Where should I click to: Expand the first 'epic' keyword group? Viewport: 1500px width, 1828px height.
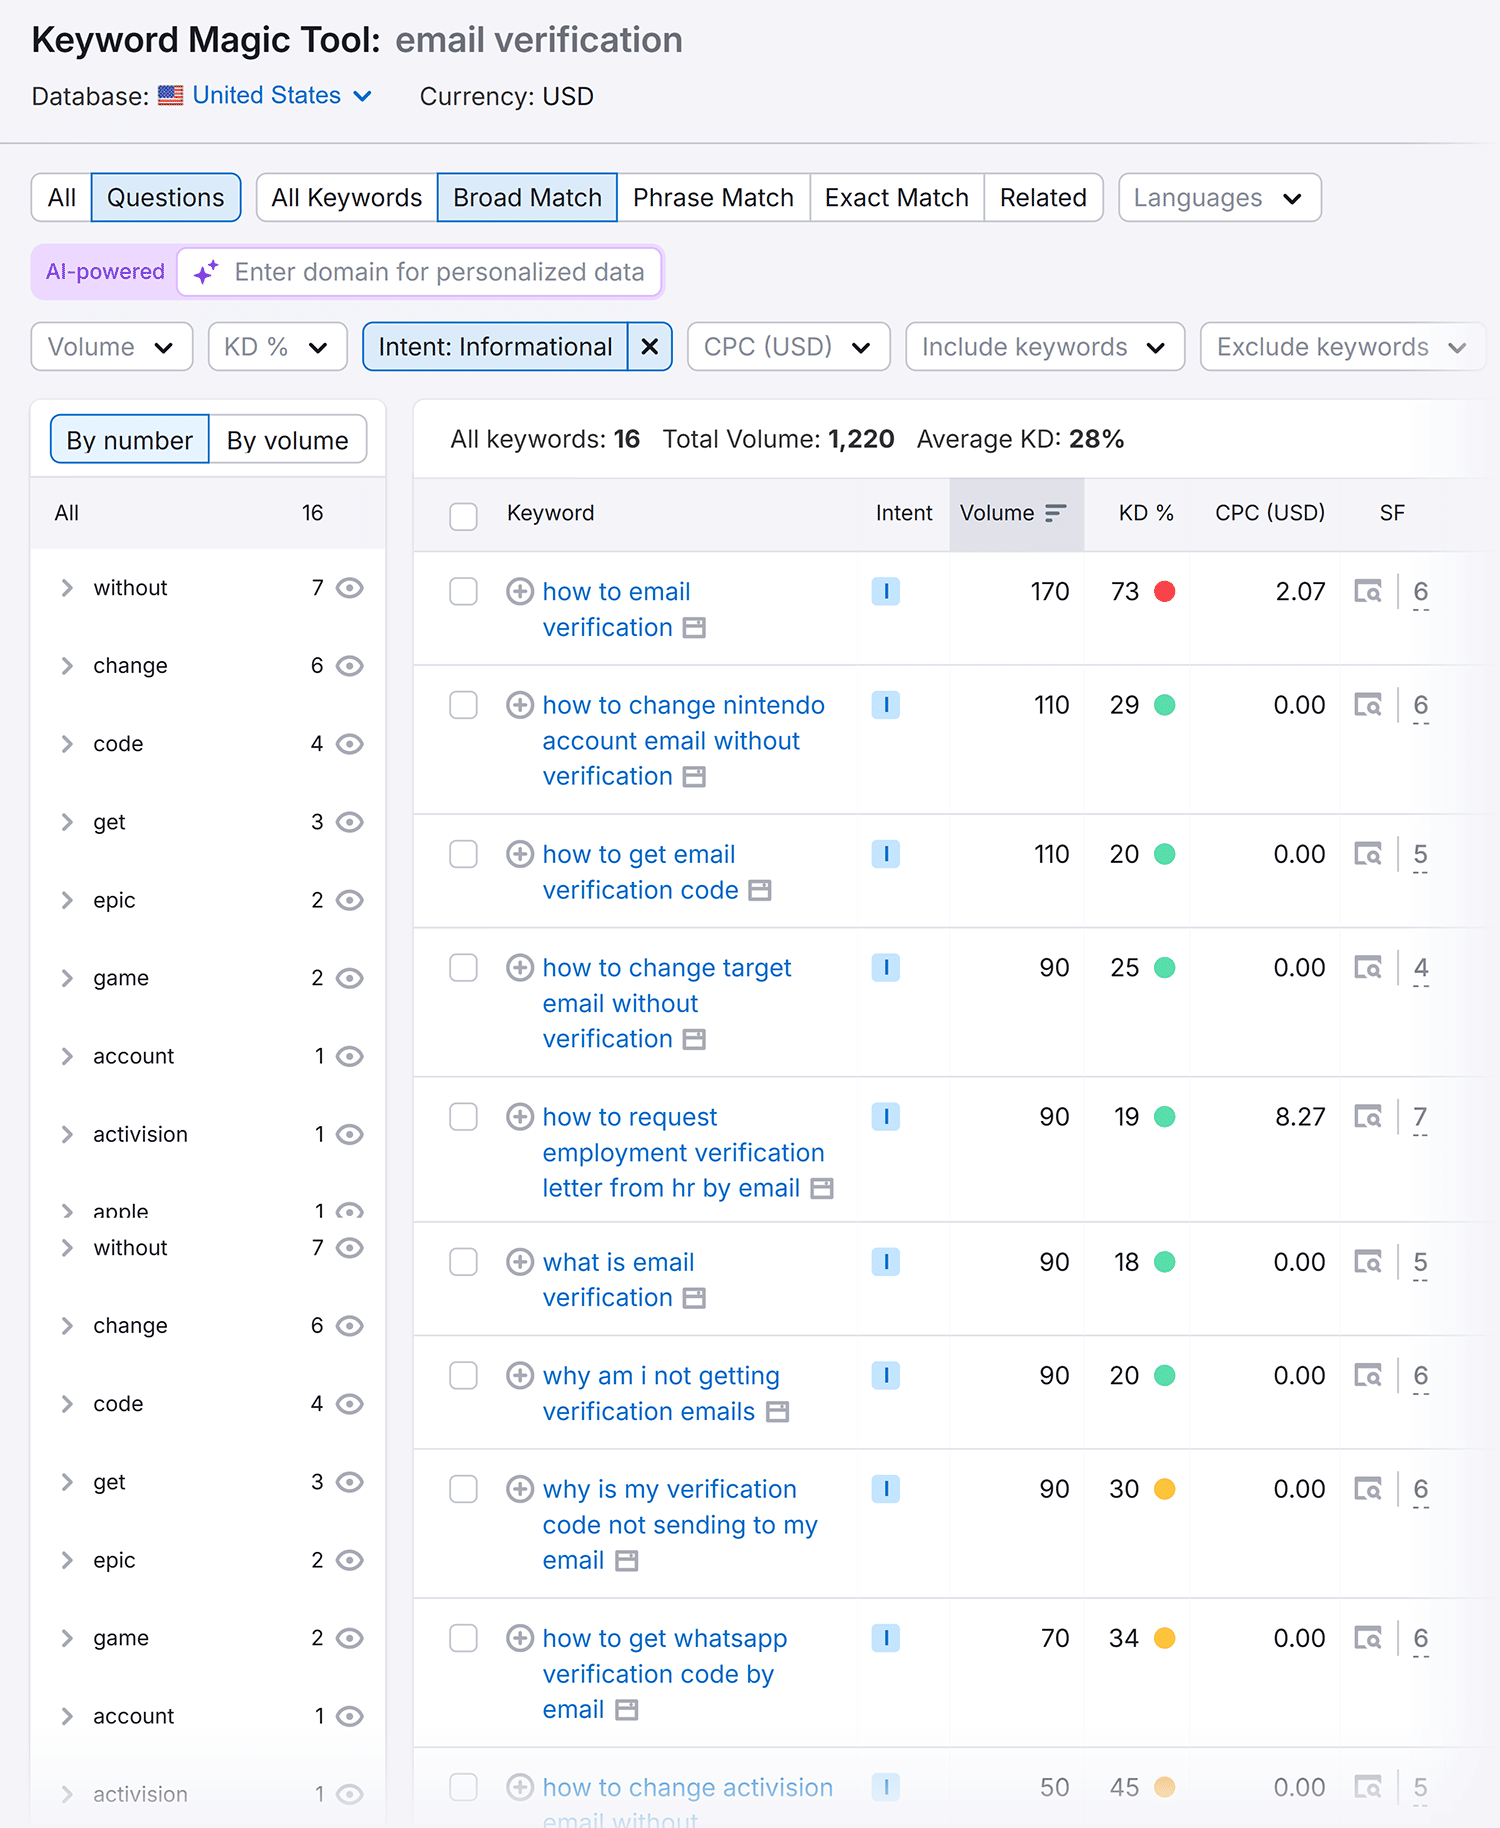(67, 900)
